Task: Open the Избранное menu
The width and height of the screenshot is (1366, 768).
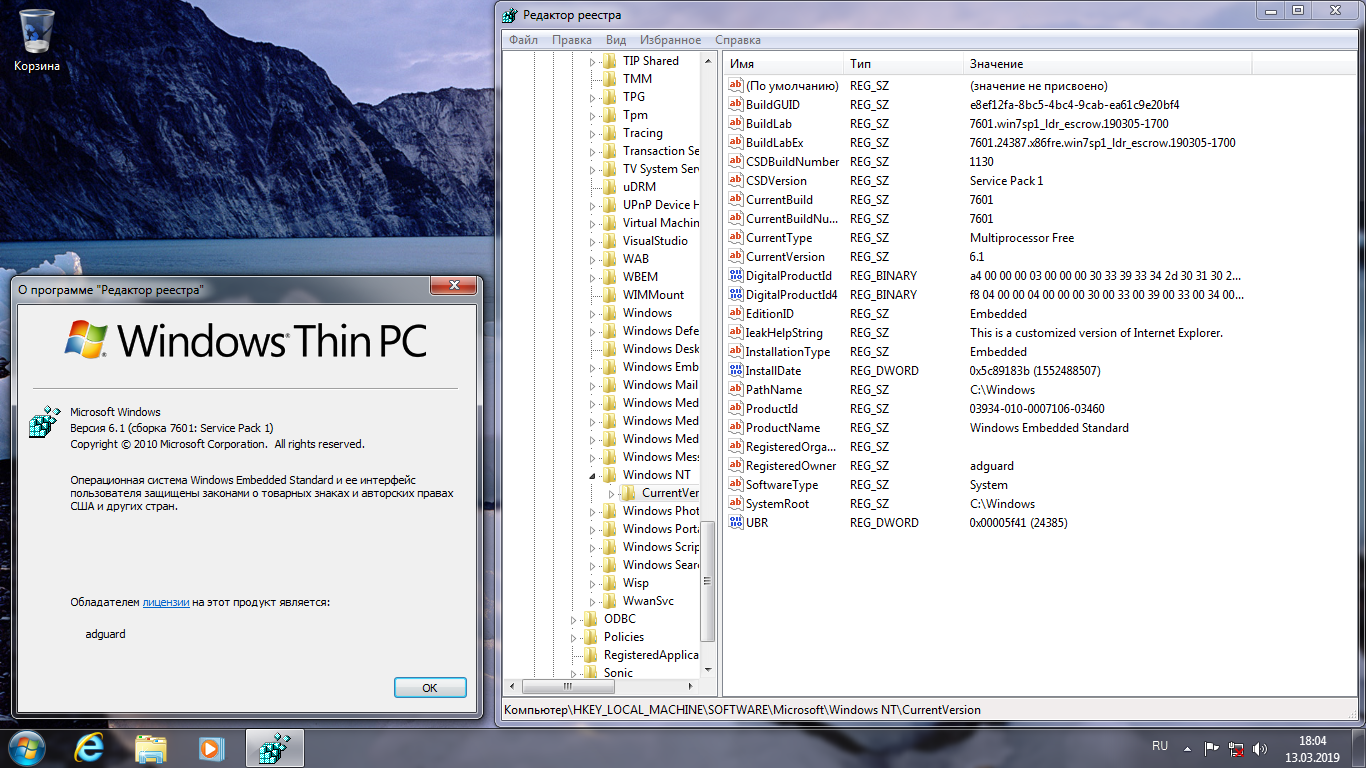Action: point(670,40)
